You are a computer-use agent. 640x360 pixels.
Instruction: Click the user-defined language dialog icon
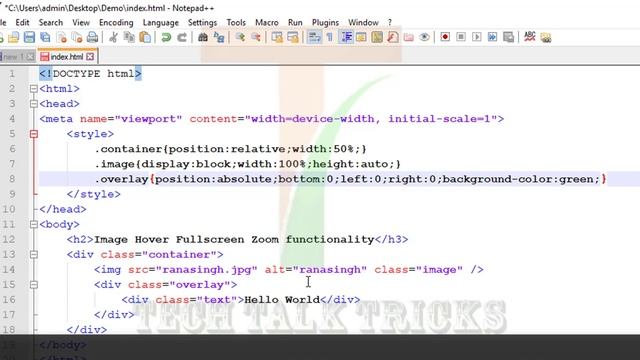click(361, 38)
